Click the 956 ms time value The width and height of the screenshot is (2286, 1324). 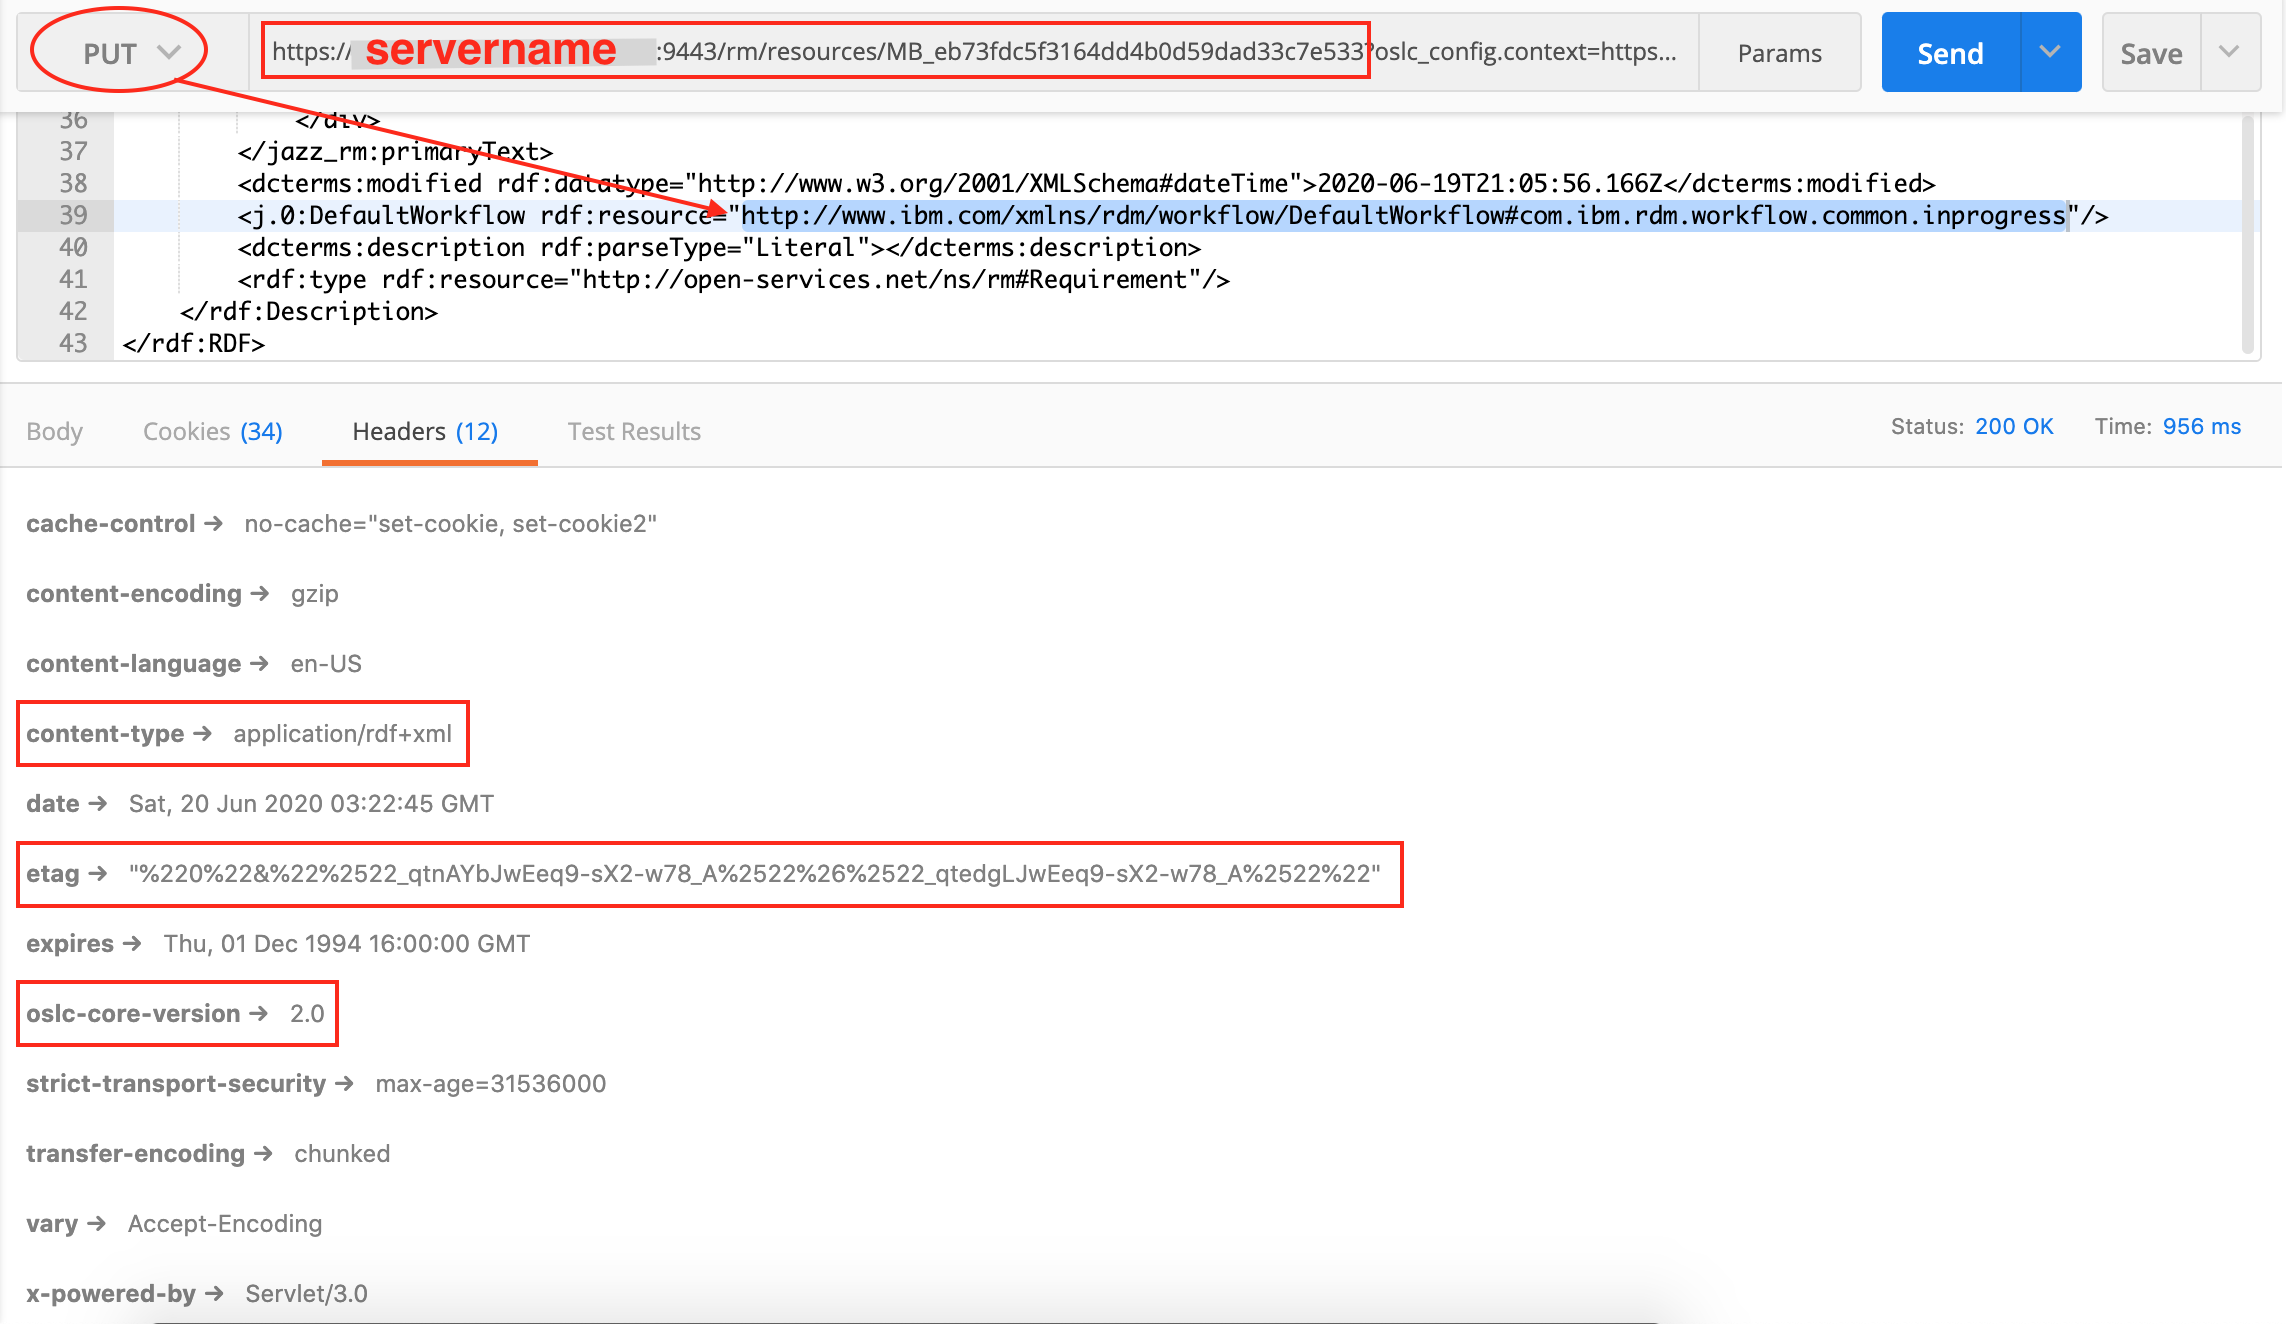[x=2202, y=427]
